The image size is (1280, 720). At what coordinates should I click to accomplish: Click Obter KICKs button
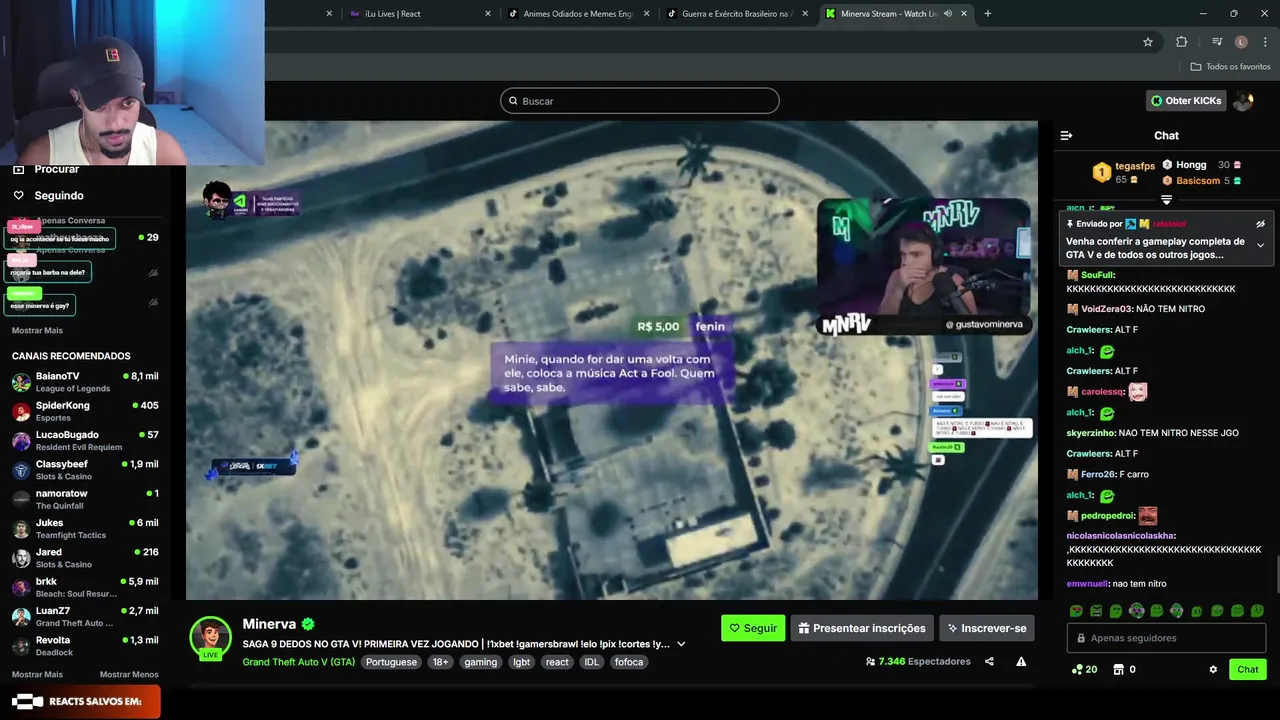1186,100
